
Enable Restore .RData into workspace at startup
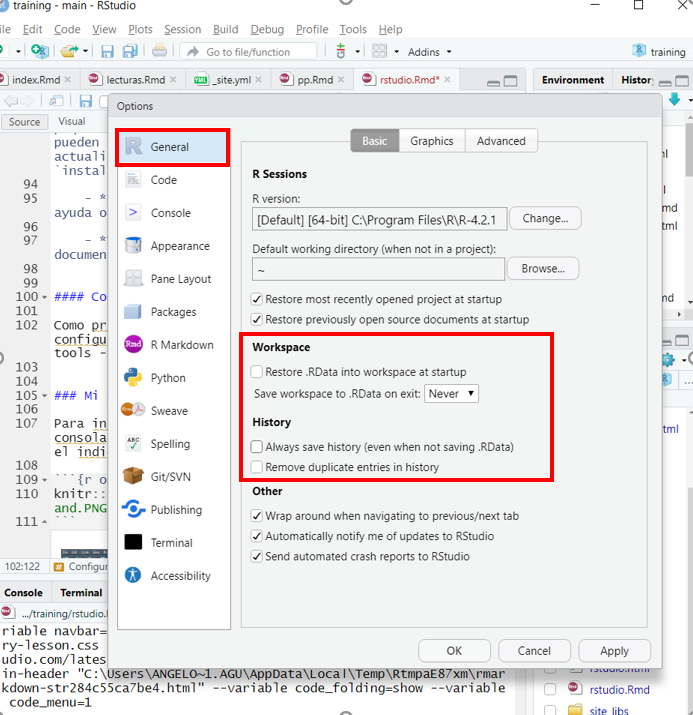tap(257, 372)
